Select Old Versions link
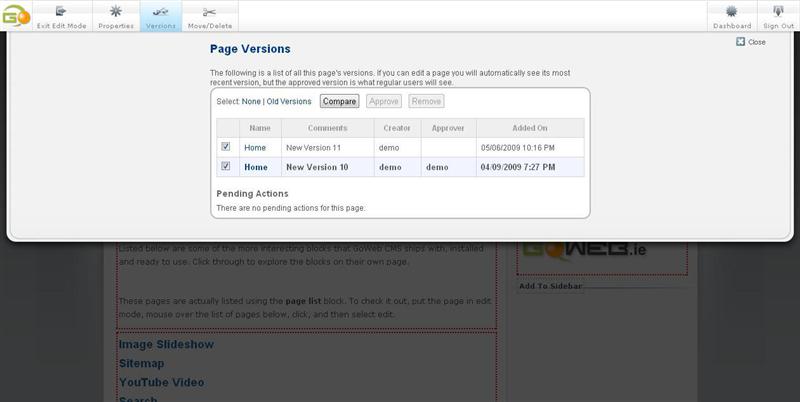Viewport: 800px width, 402px height. tap(289, 101)
